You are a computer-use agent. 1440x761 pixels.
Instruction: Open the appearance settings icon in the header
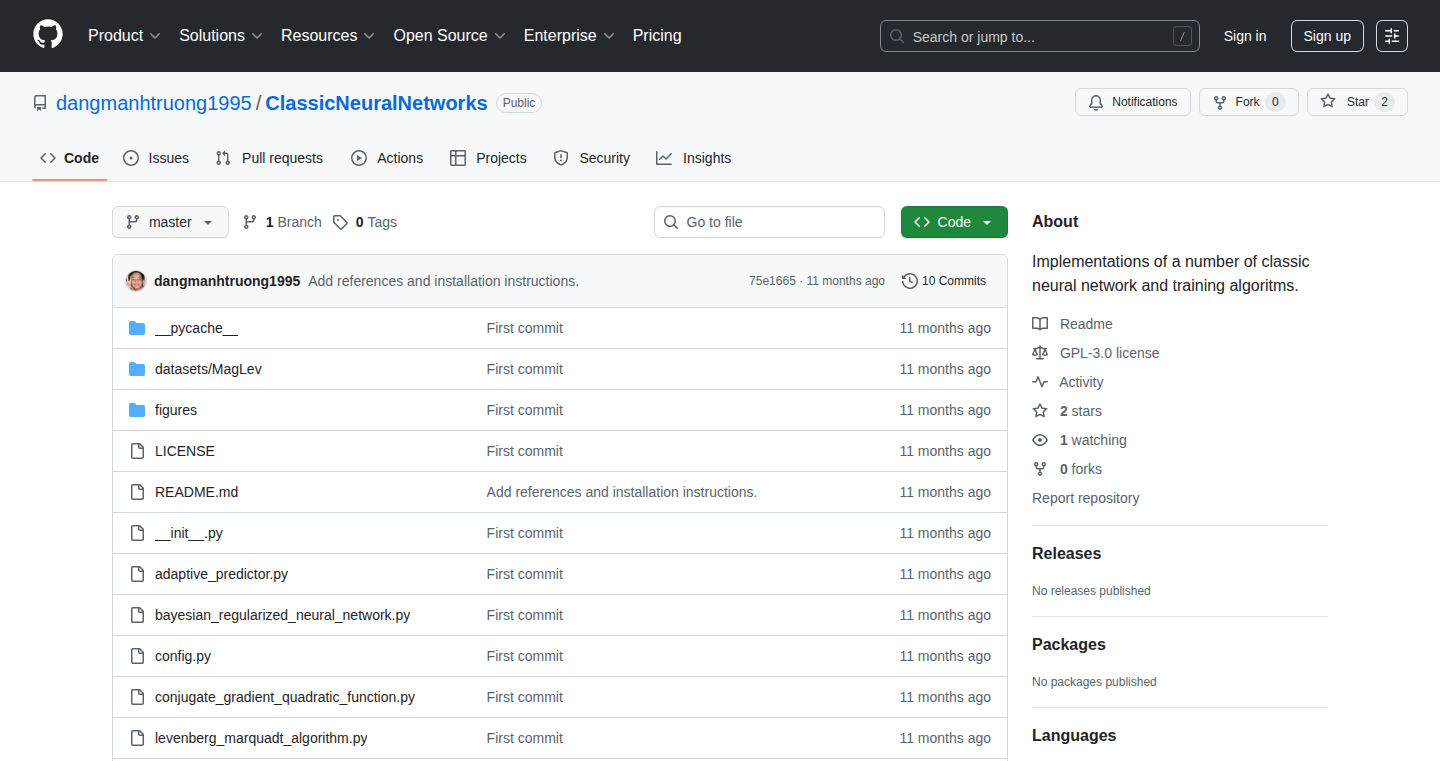coord(1392,36)
